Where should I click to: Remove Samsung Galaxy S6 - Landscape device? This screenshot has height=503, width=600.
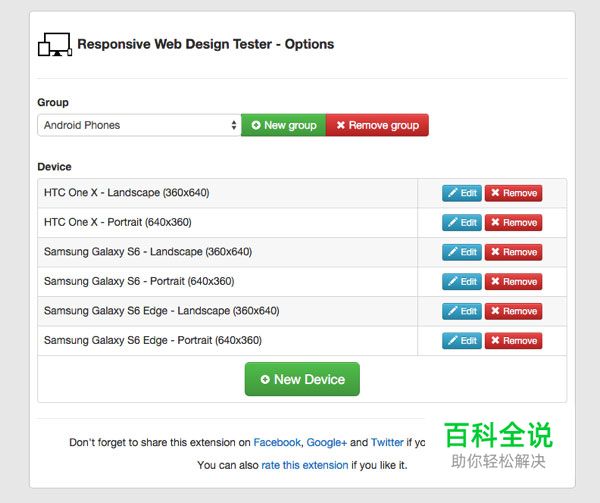click(514, 252)
